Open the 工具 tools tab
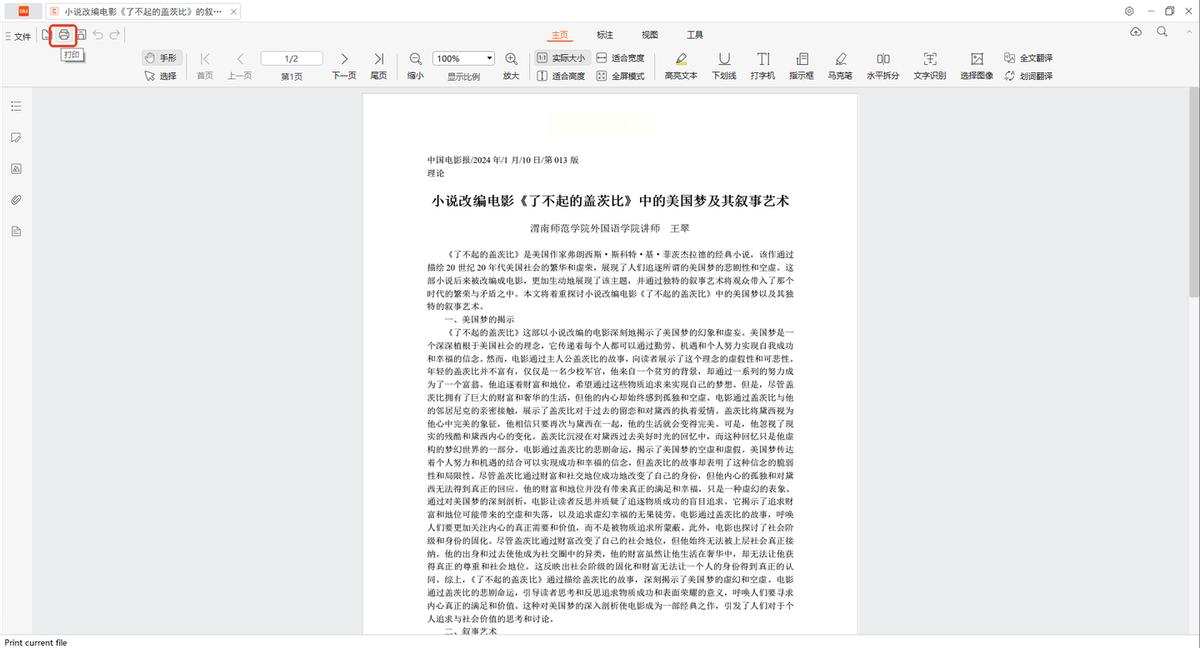 coord(695,33)
